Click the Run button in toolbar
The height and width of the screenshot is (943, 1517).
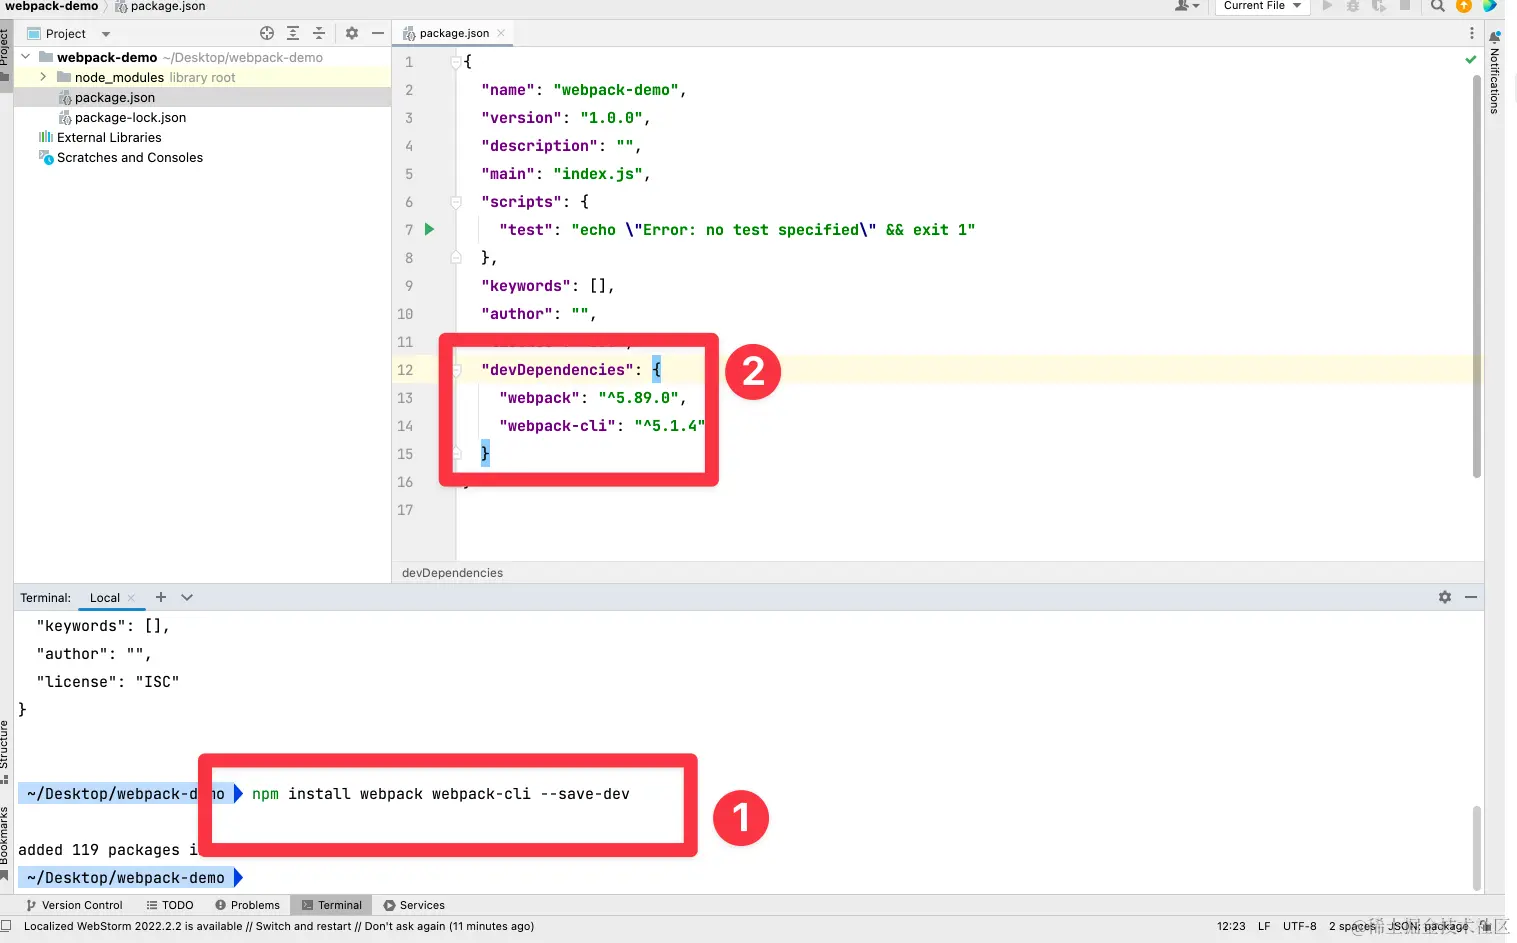[x=1327, y=6]
